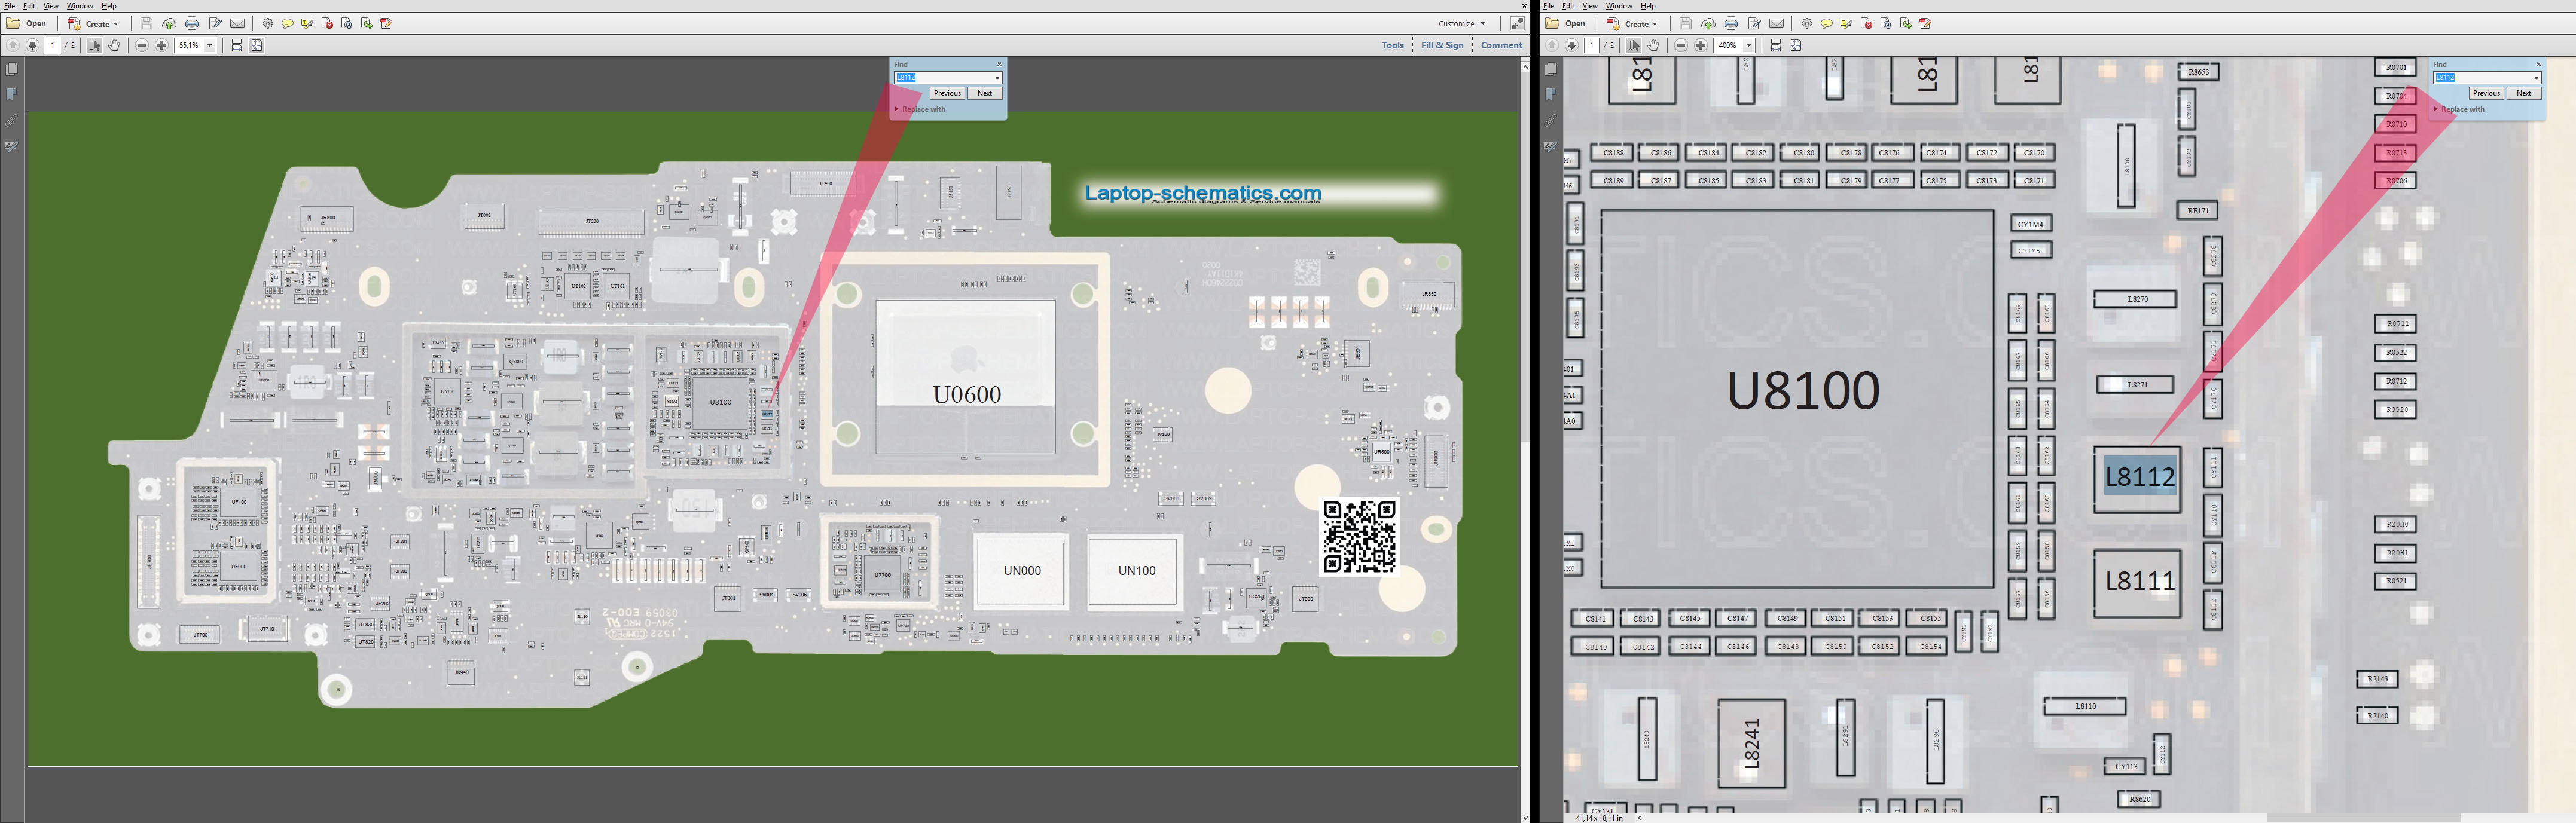Activate the Hand tool in left window
2576x823 pixels.
pyautogui.click(x=115, y=45)
